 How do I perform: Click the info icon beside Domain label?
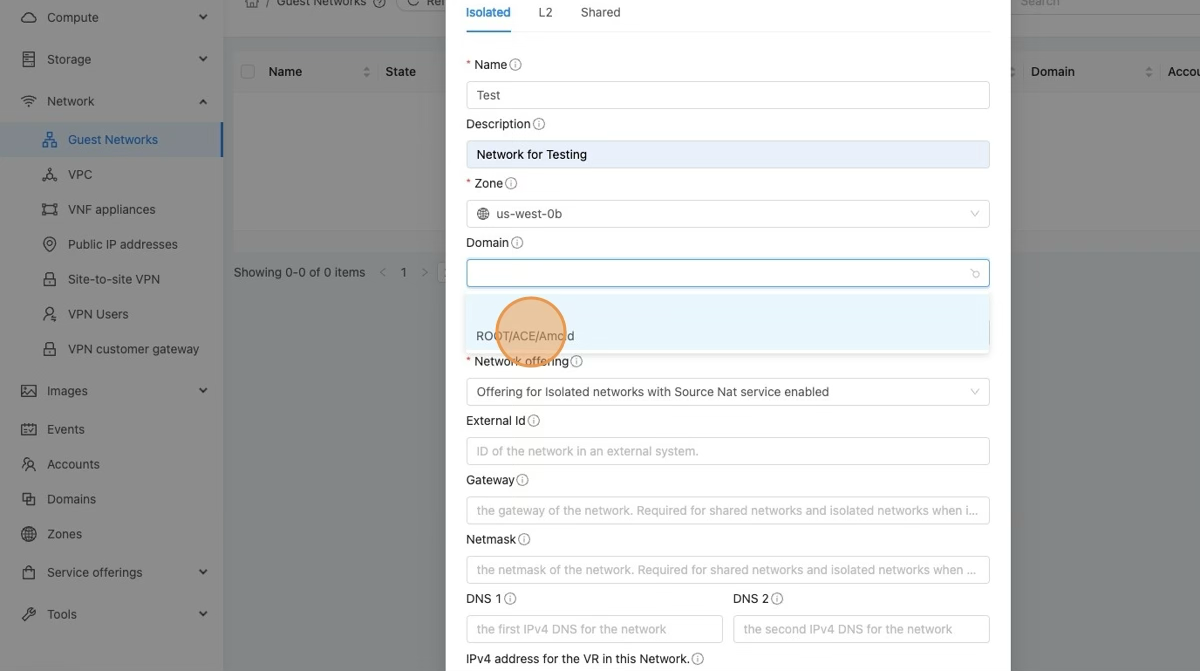[517, 243]
